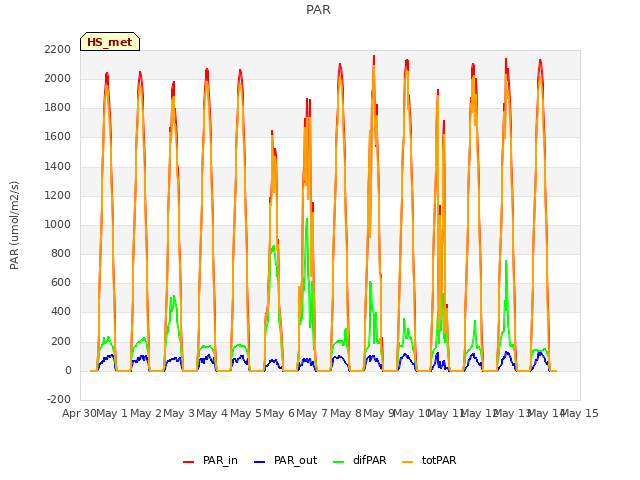
Task: Click the -200 y-axis tick label
Action: pyautogui.click(x=59, y=399)
